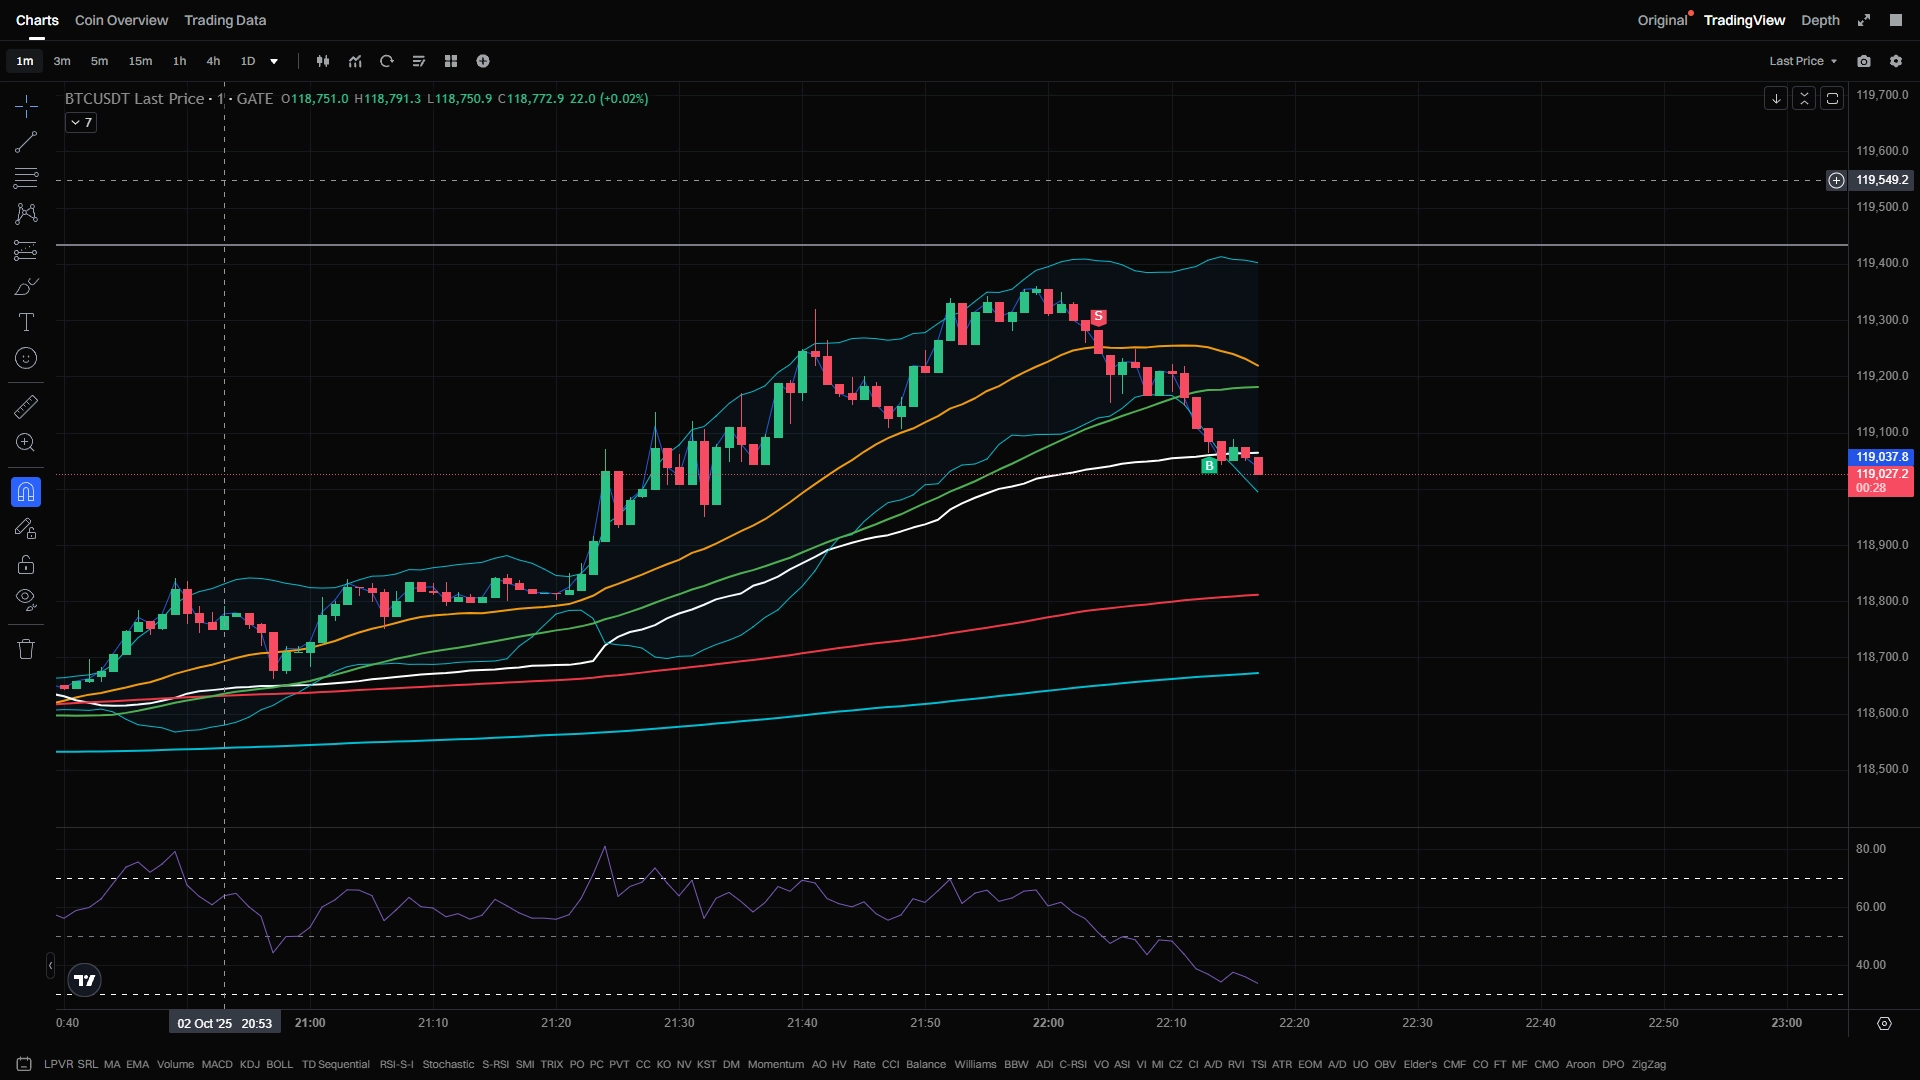The width and height of the screenshot is (1920, 1080).
Task: Click the 119,549.2 price axis label
Action: click(1882, 180)
